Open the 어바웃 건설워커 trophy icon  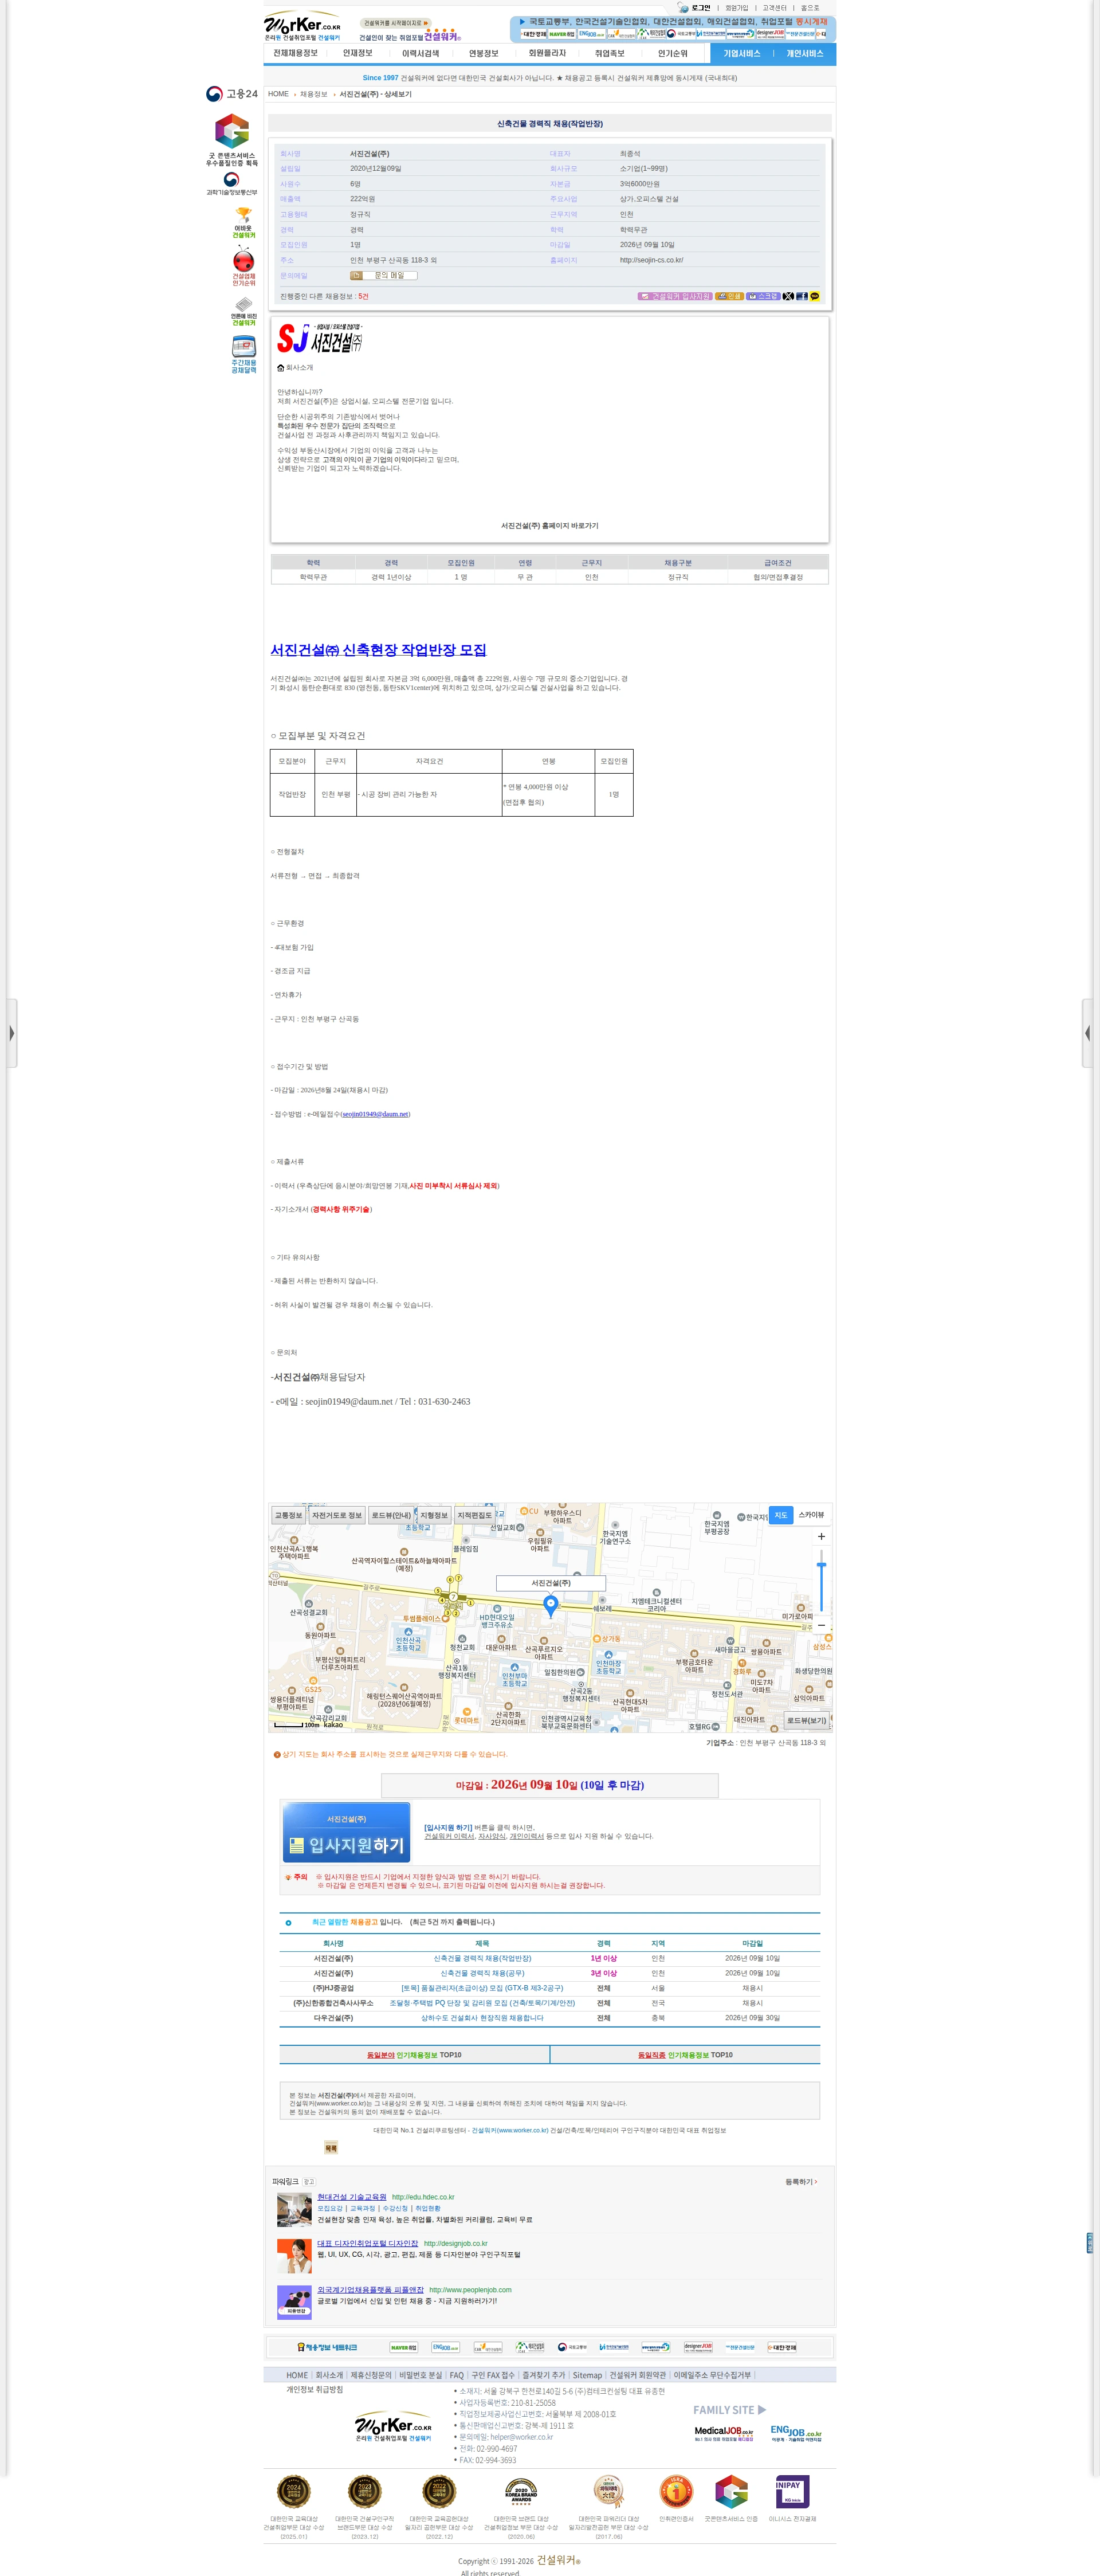(244, 223)
